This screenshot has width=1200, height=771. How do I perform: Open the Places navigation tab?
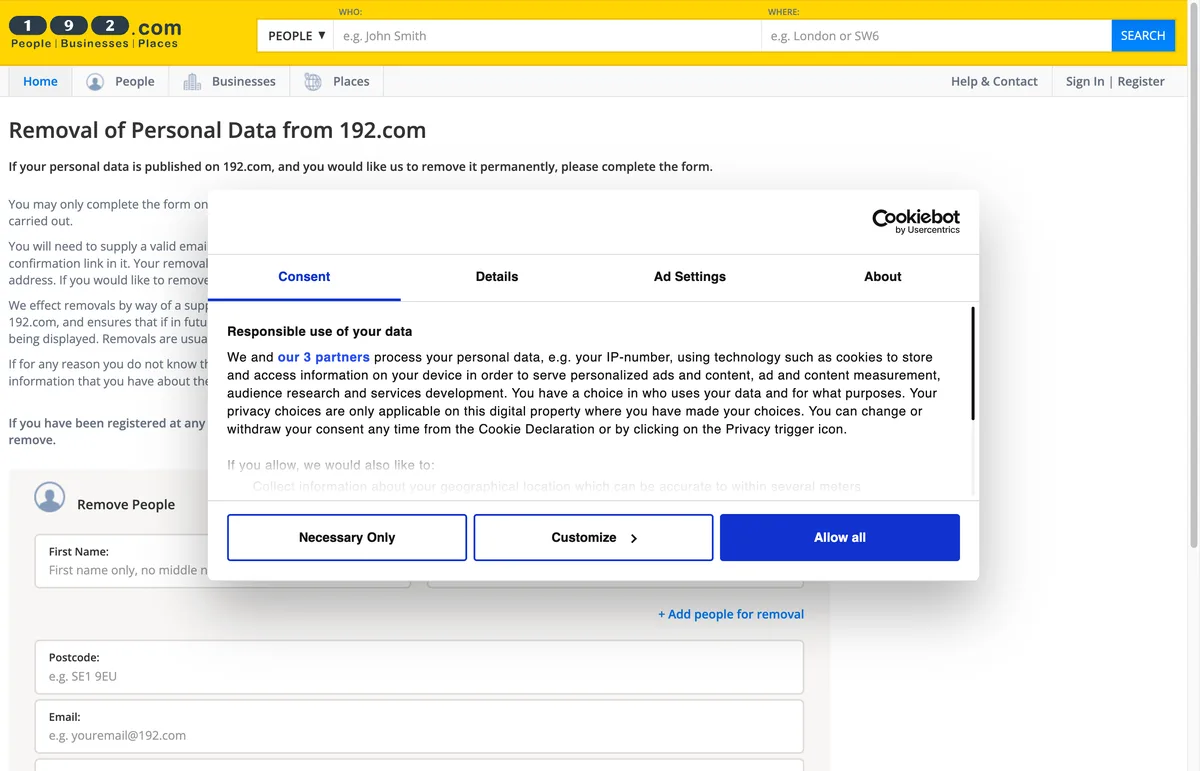[x=337, y=82]
